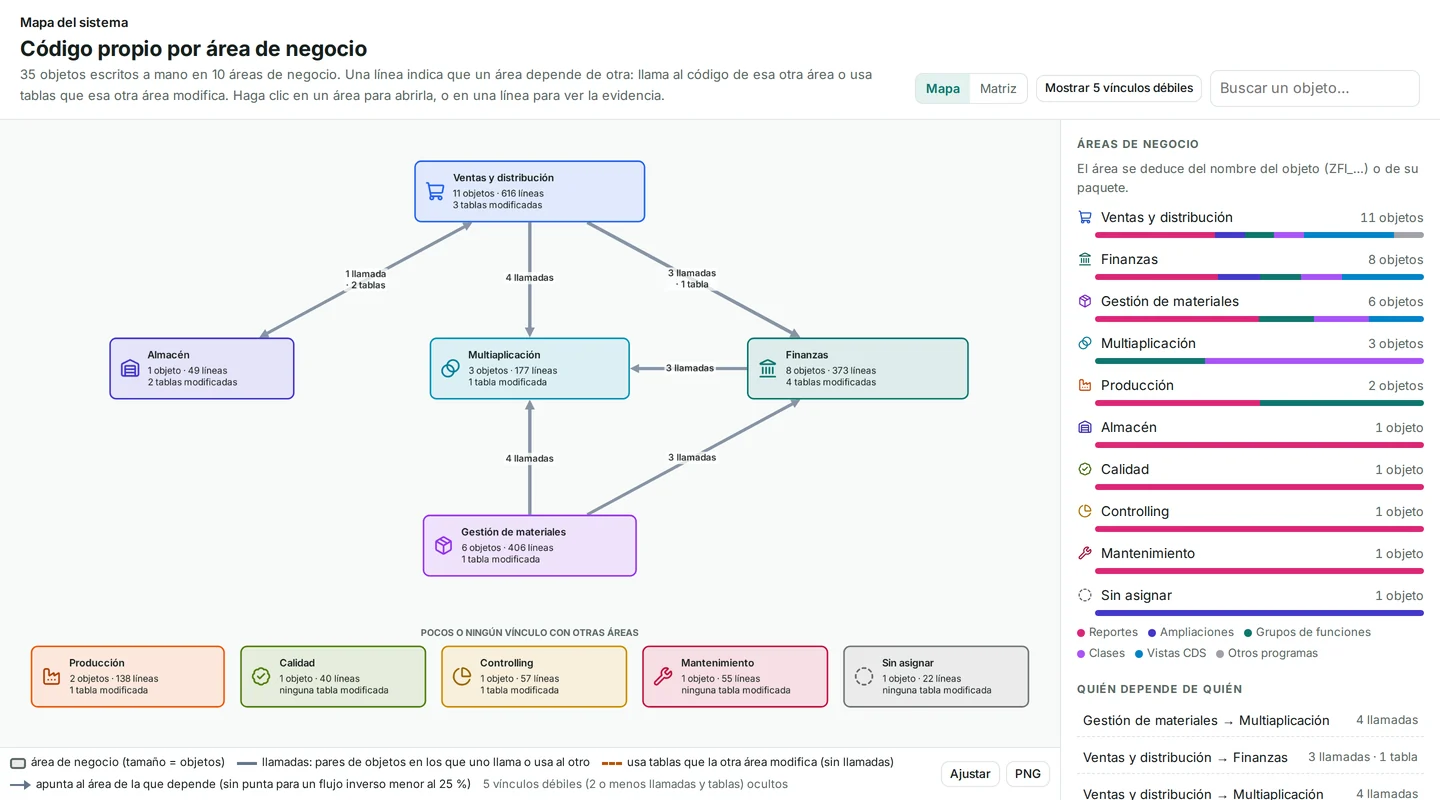Click the 'Controlling' label in the sidebar list

click(1135, 511)
